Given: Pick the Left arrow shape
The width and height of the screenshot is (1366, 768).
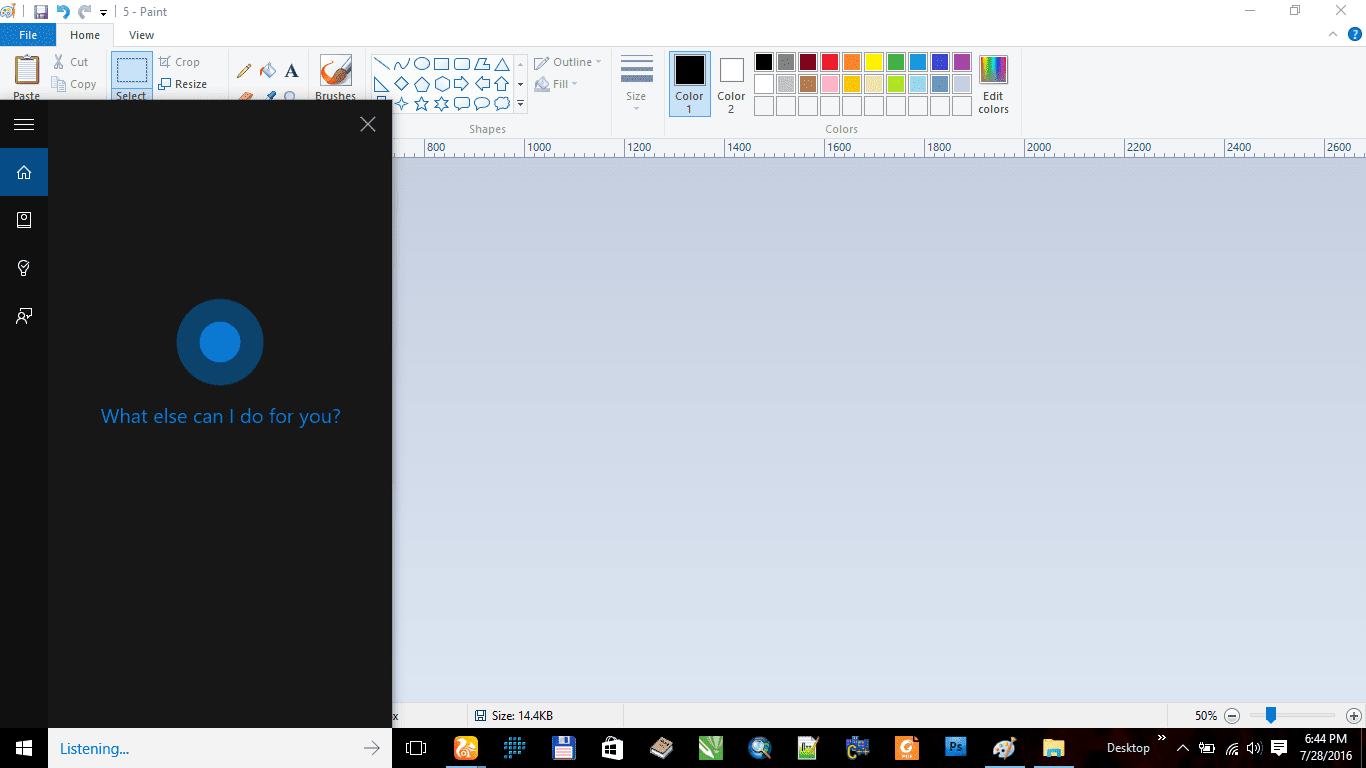Looking at the screenshot, I should (x=482, y=84).
